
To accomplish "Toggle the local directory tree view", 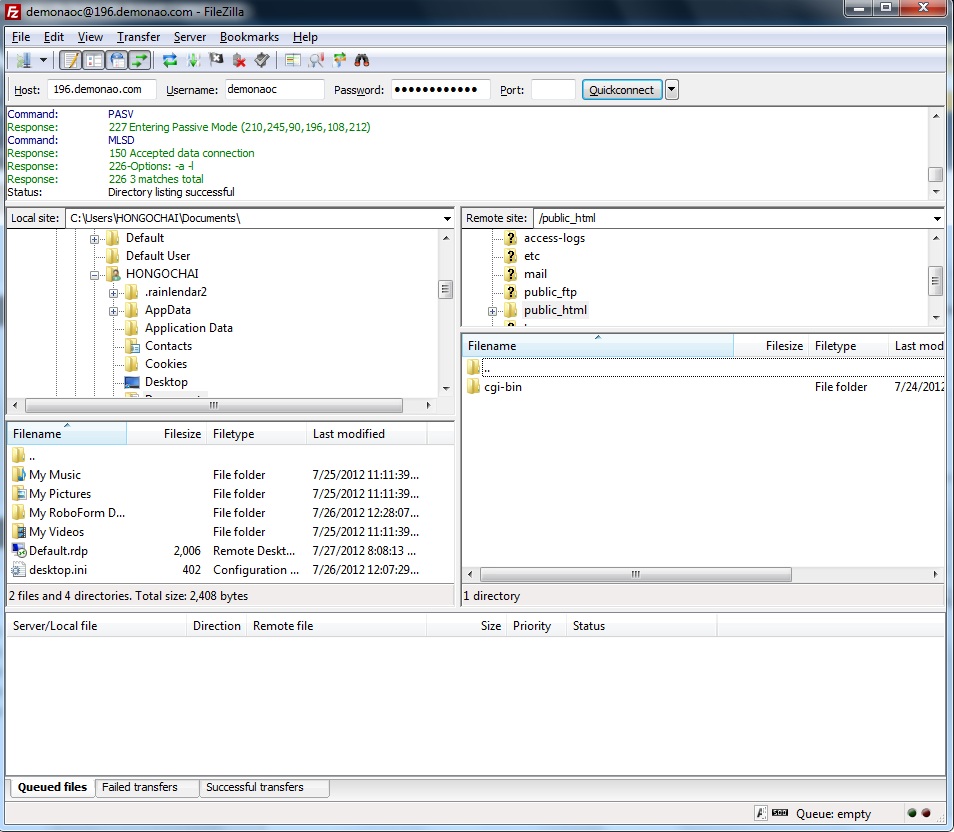I will coord(94,60).
